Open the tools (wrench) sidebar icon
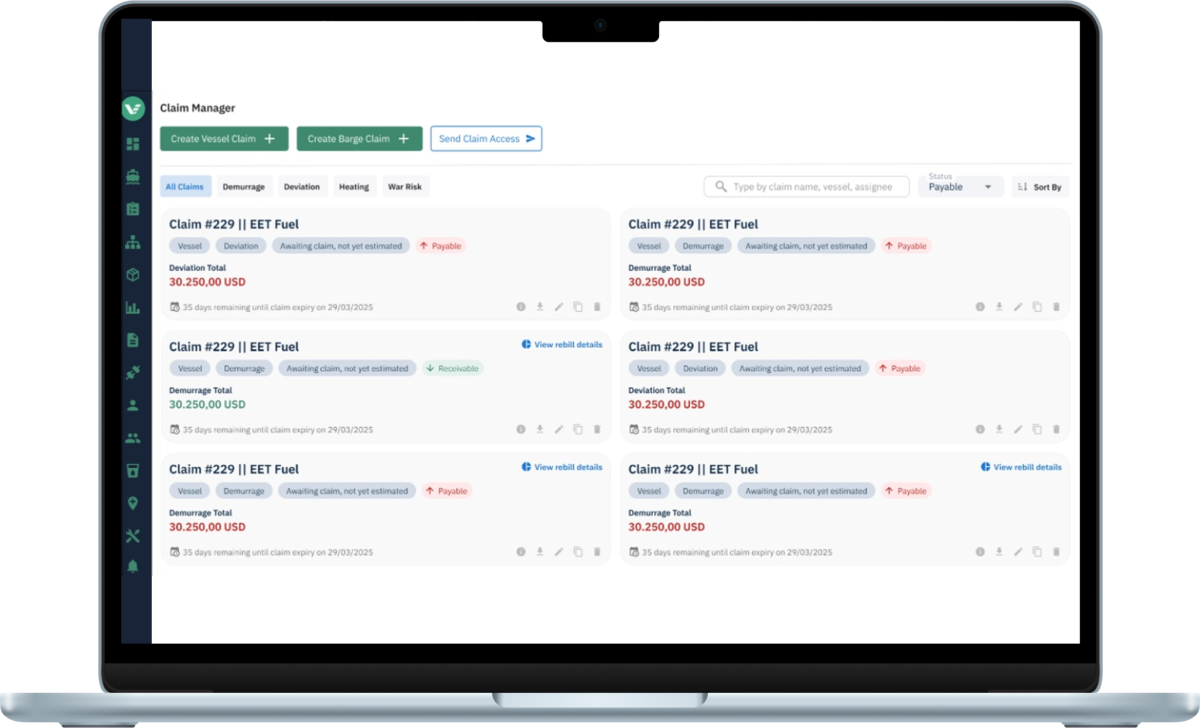The image size is (1200, 728). (x=133, y=536)
